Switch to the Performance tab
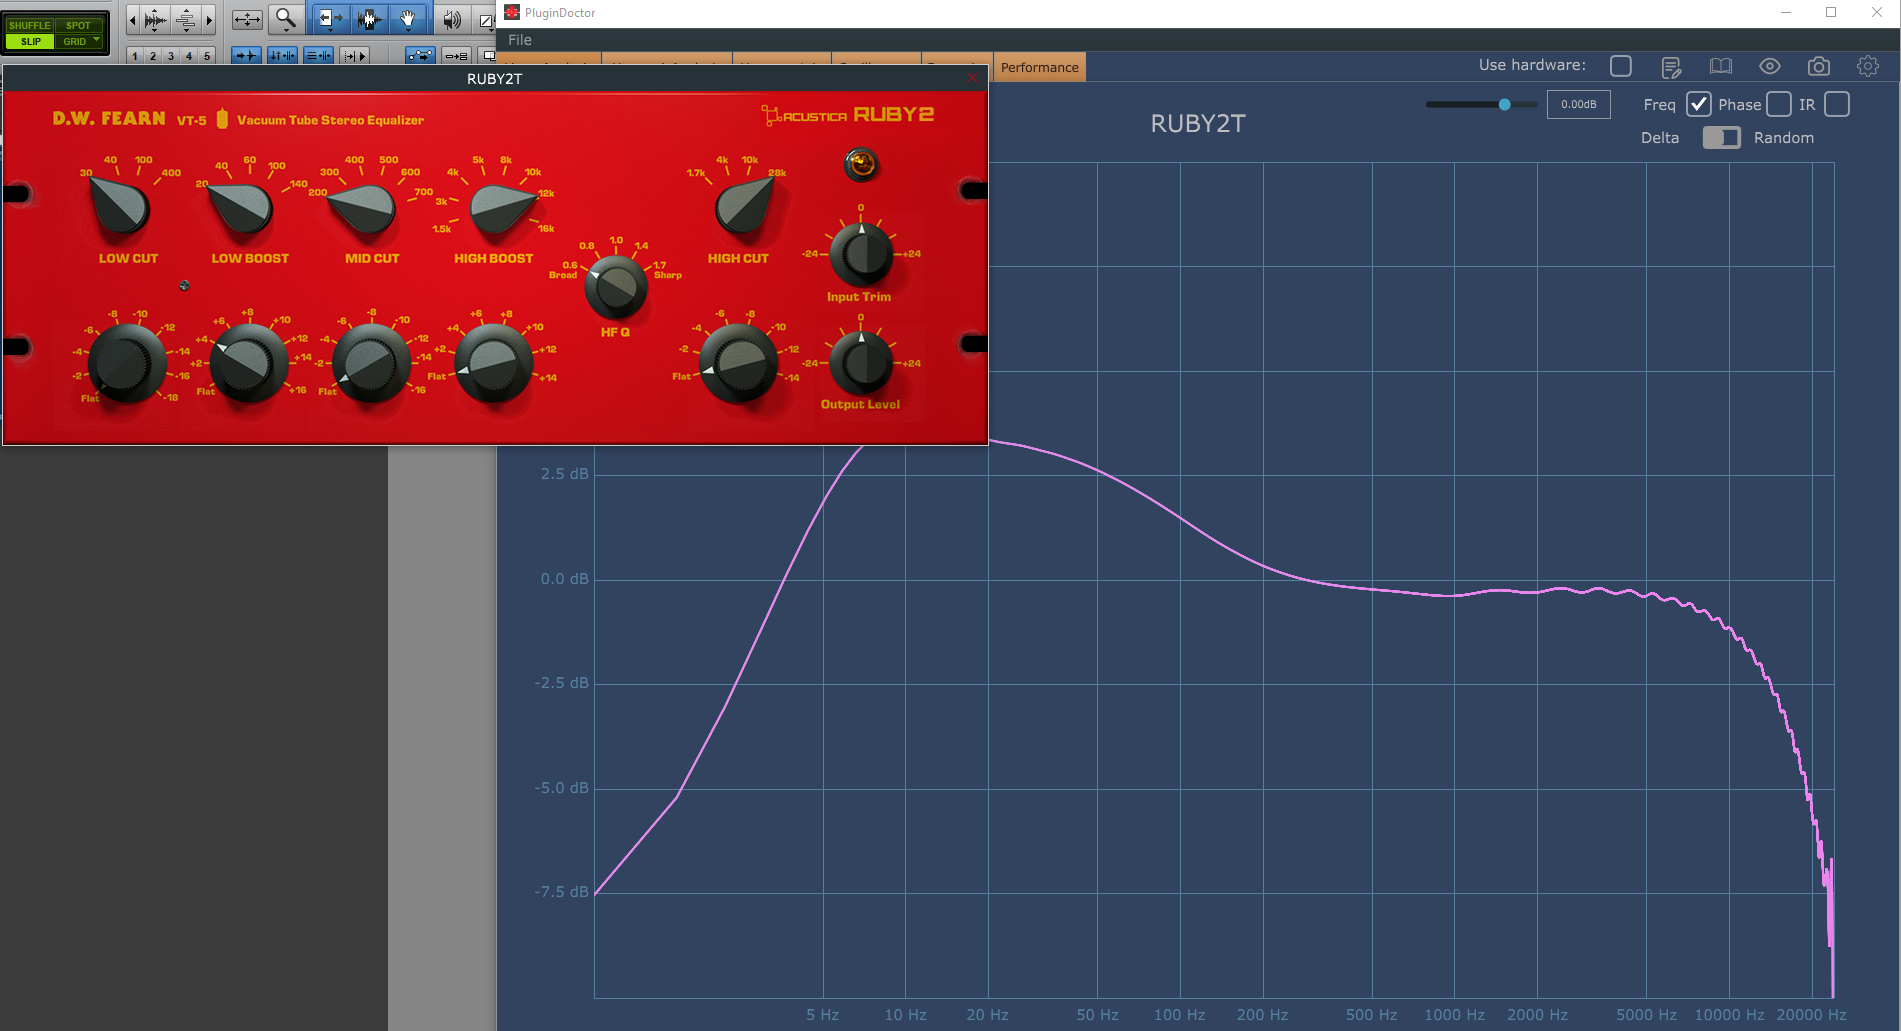 (1040, 67)
